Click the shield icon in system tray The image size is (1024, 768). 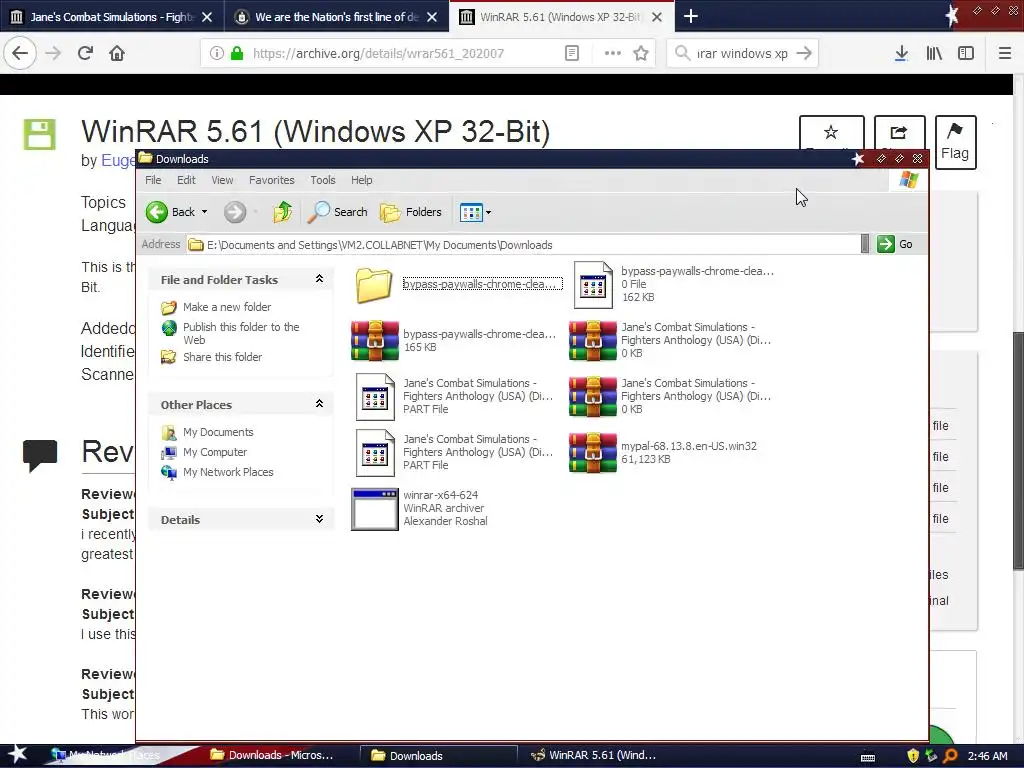coord(913,756)
